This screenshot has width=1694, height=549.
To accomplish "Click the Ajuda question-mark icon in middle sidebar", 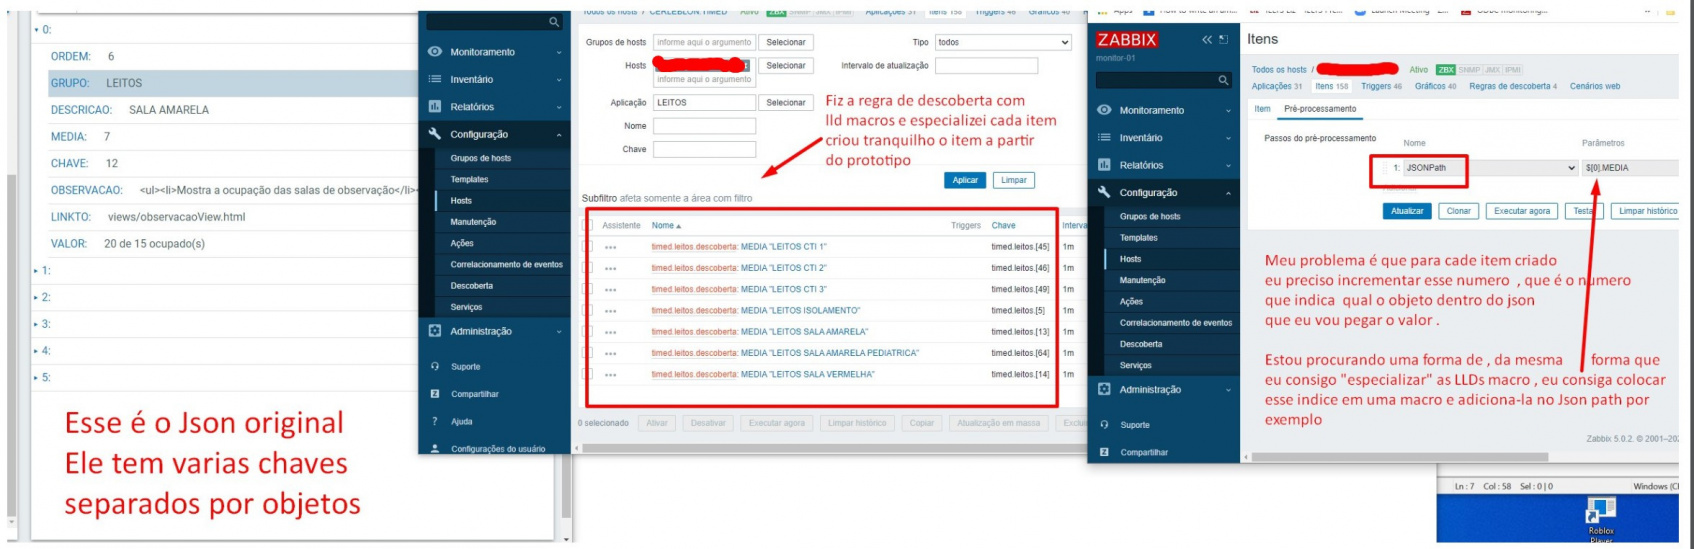I will point(435,421).
